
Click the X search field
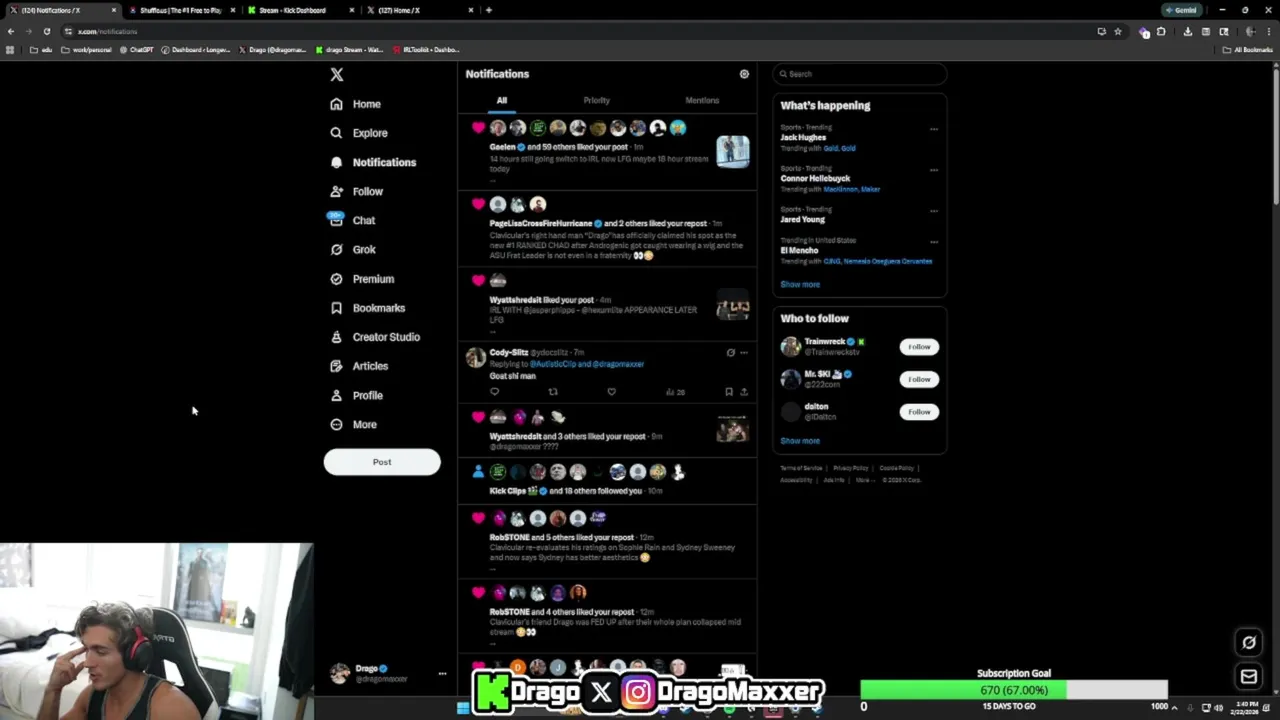(859, 74)
